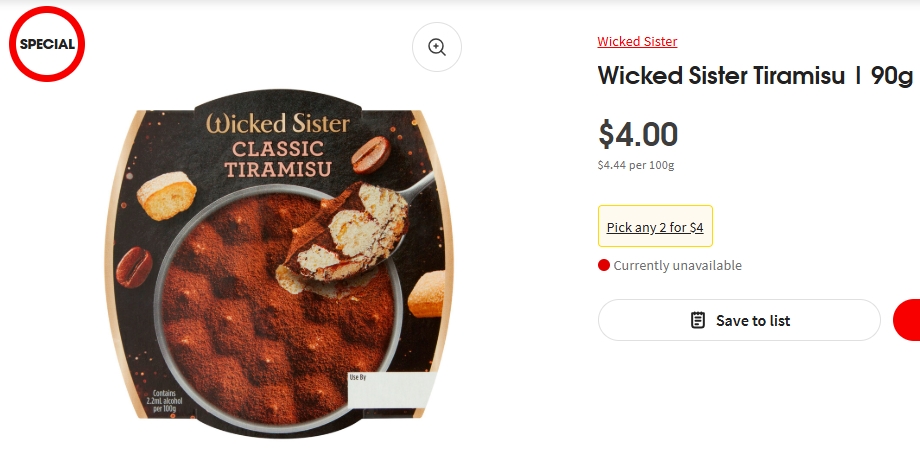The image size is (920, 464).
Task: Click the alcohol content note on the package
Action: (160, 401)
